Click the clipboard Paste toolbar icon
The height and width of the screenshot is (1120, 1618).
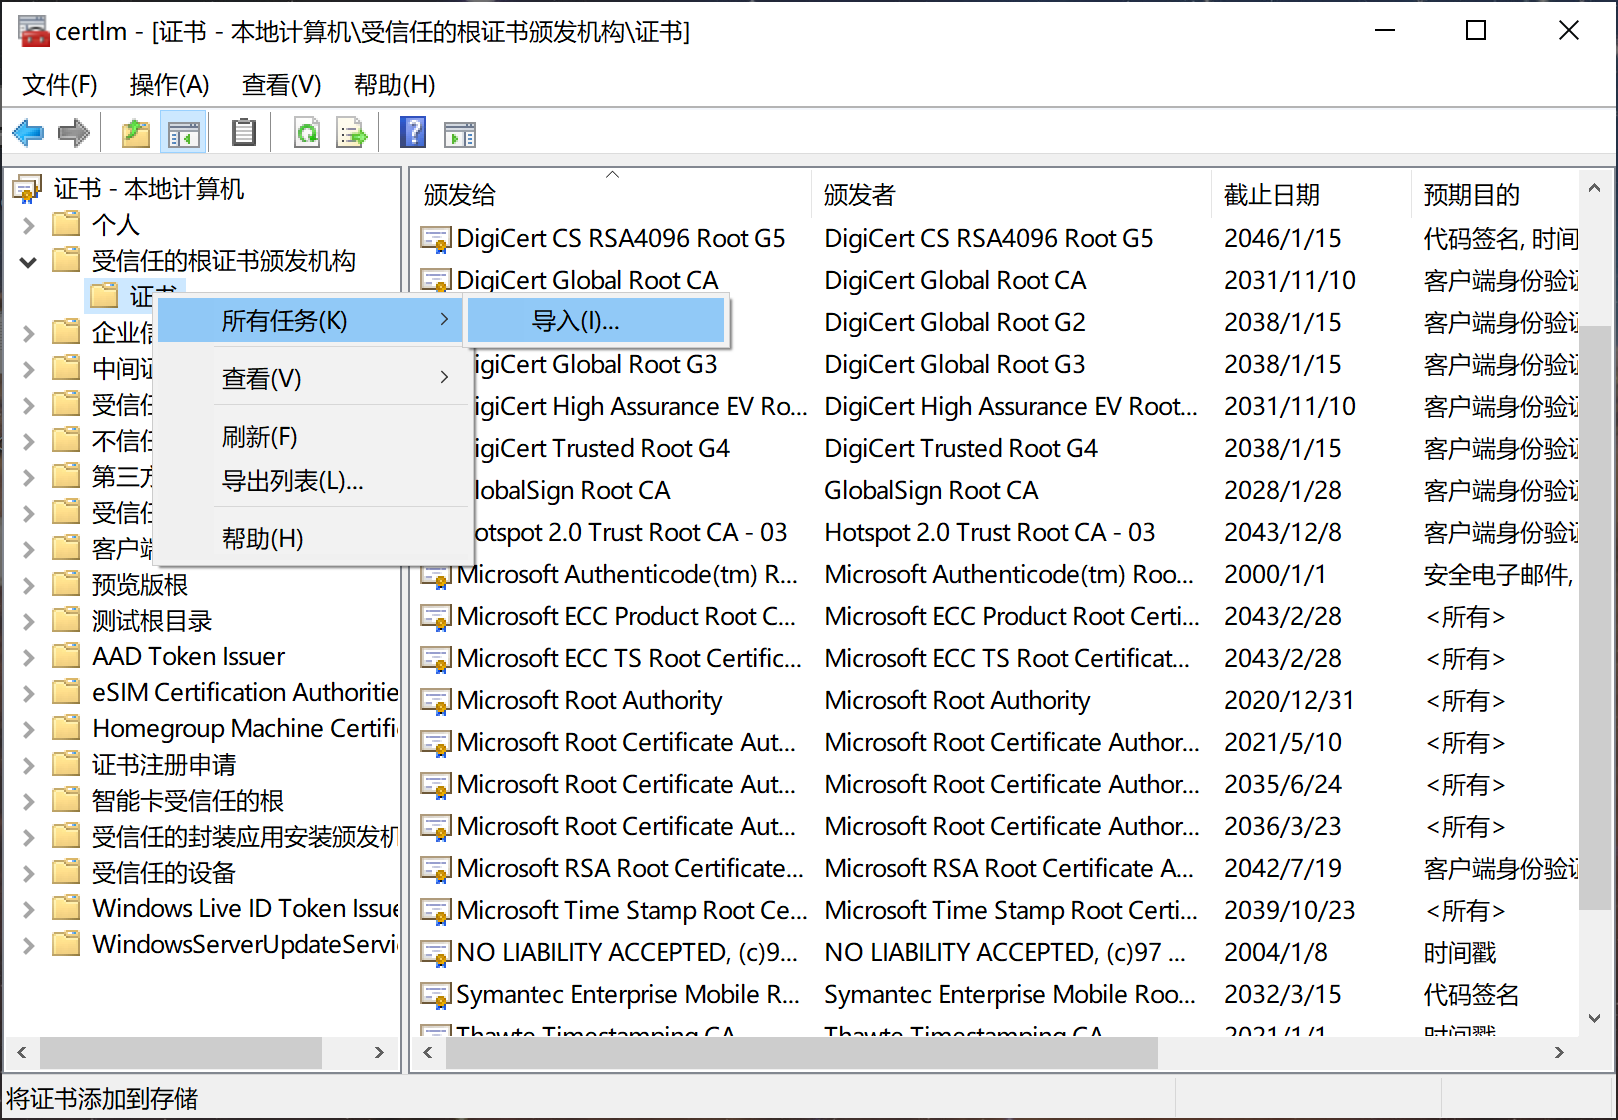[243, 132]
